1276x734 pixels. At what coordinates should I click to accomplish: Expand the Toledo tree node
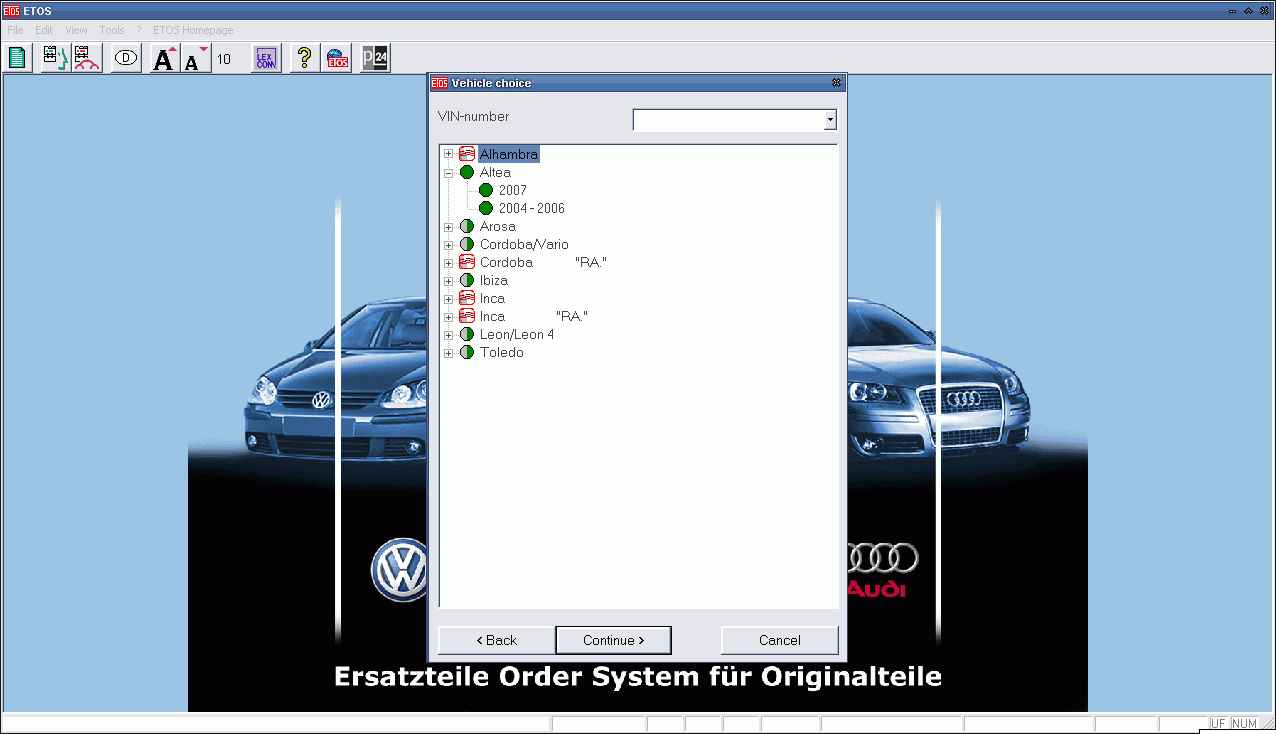[449, 352]
